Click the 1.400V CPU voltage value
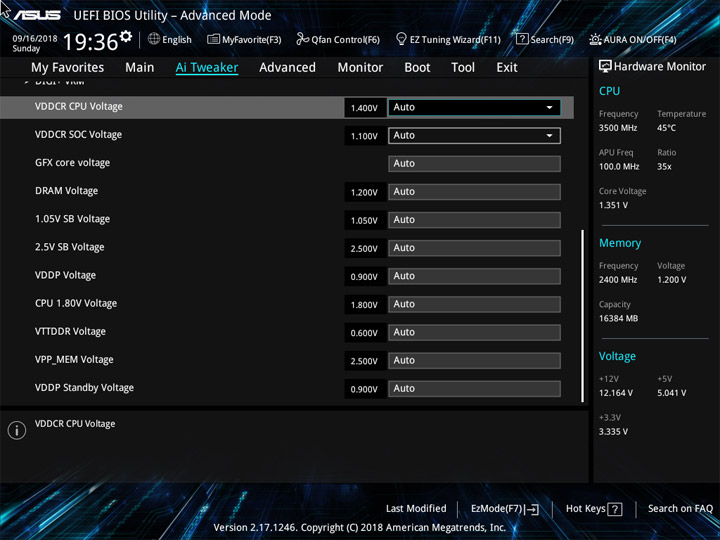 (365, 108)
